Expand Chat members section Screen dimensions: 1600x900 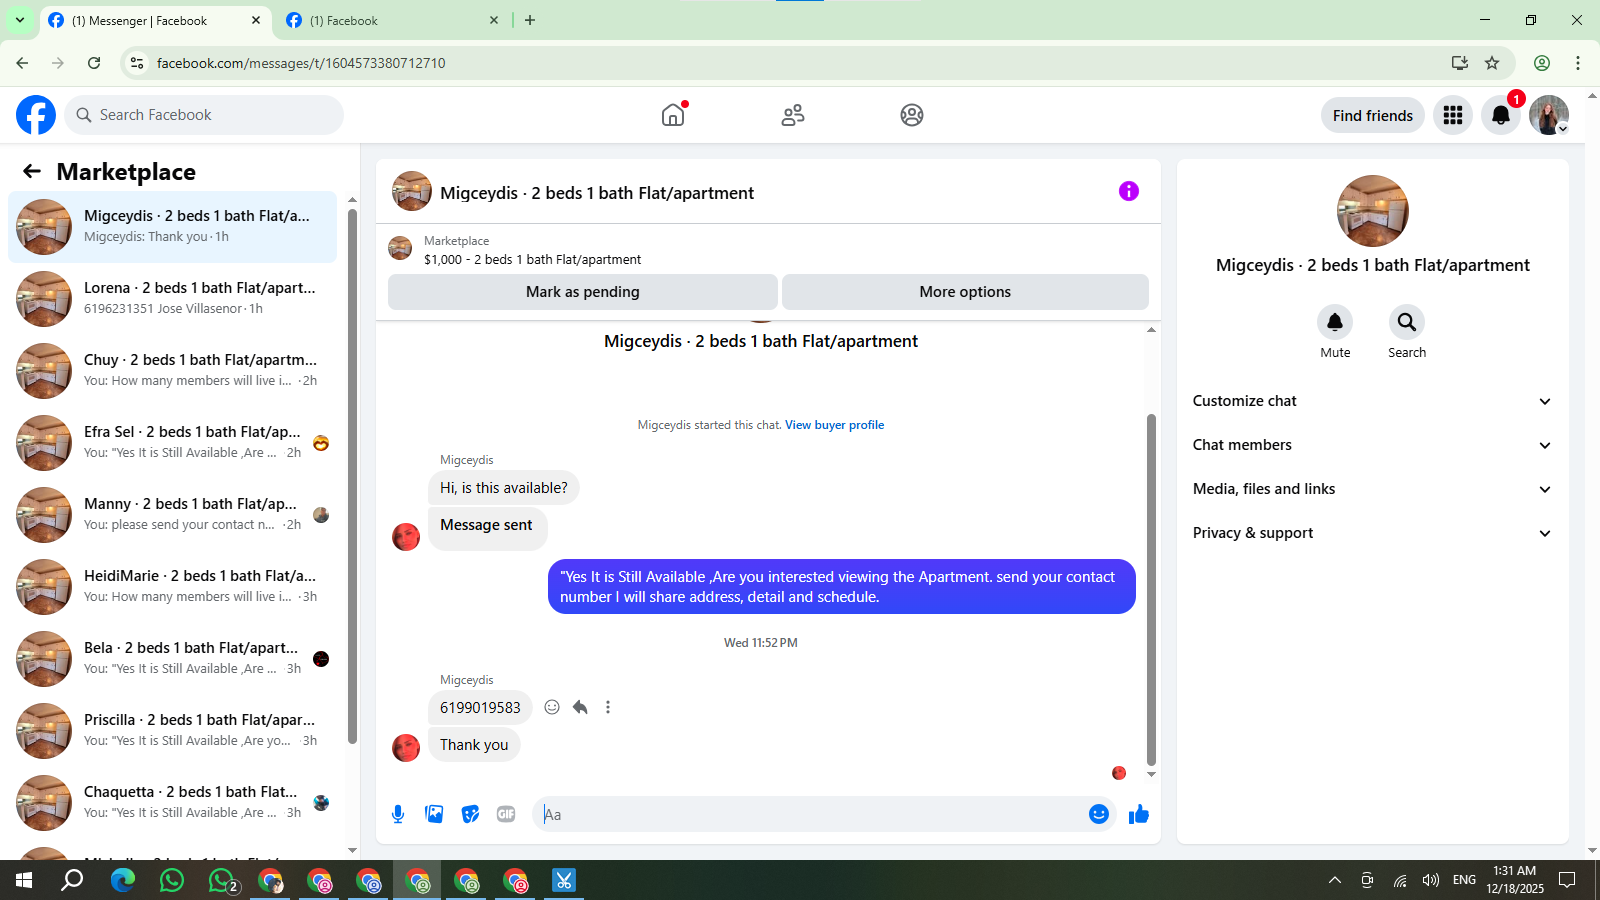(1373, 445)
